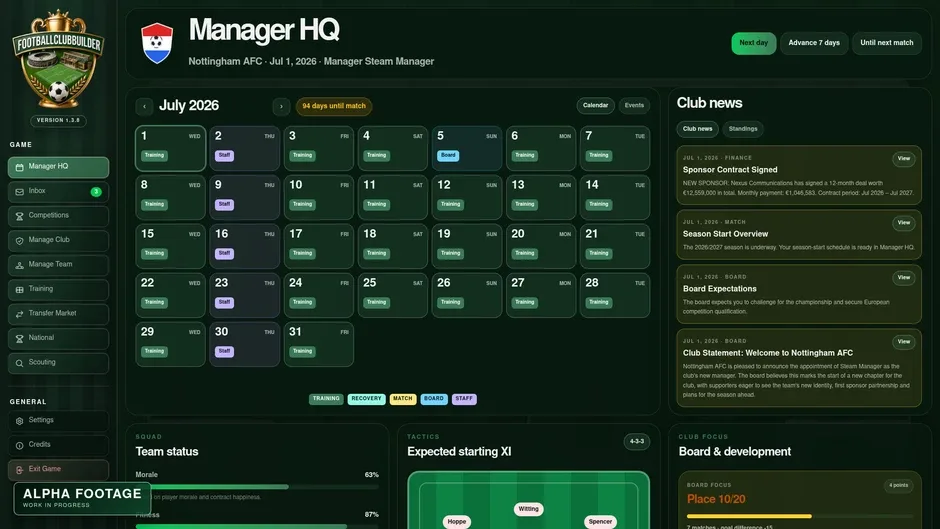Click the Credits info icon
This screenshot has width=940, height=529.
[x=19, y=445]
